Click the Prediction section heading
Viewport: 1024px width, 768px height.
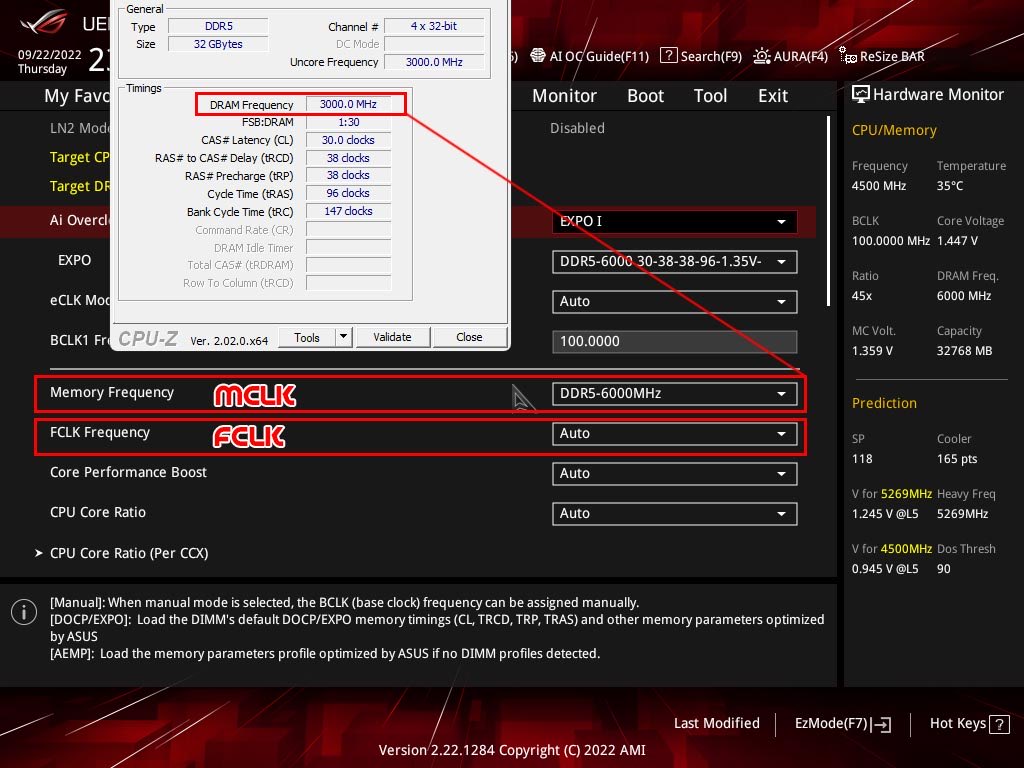click(x=884, y=403)
